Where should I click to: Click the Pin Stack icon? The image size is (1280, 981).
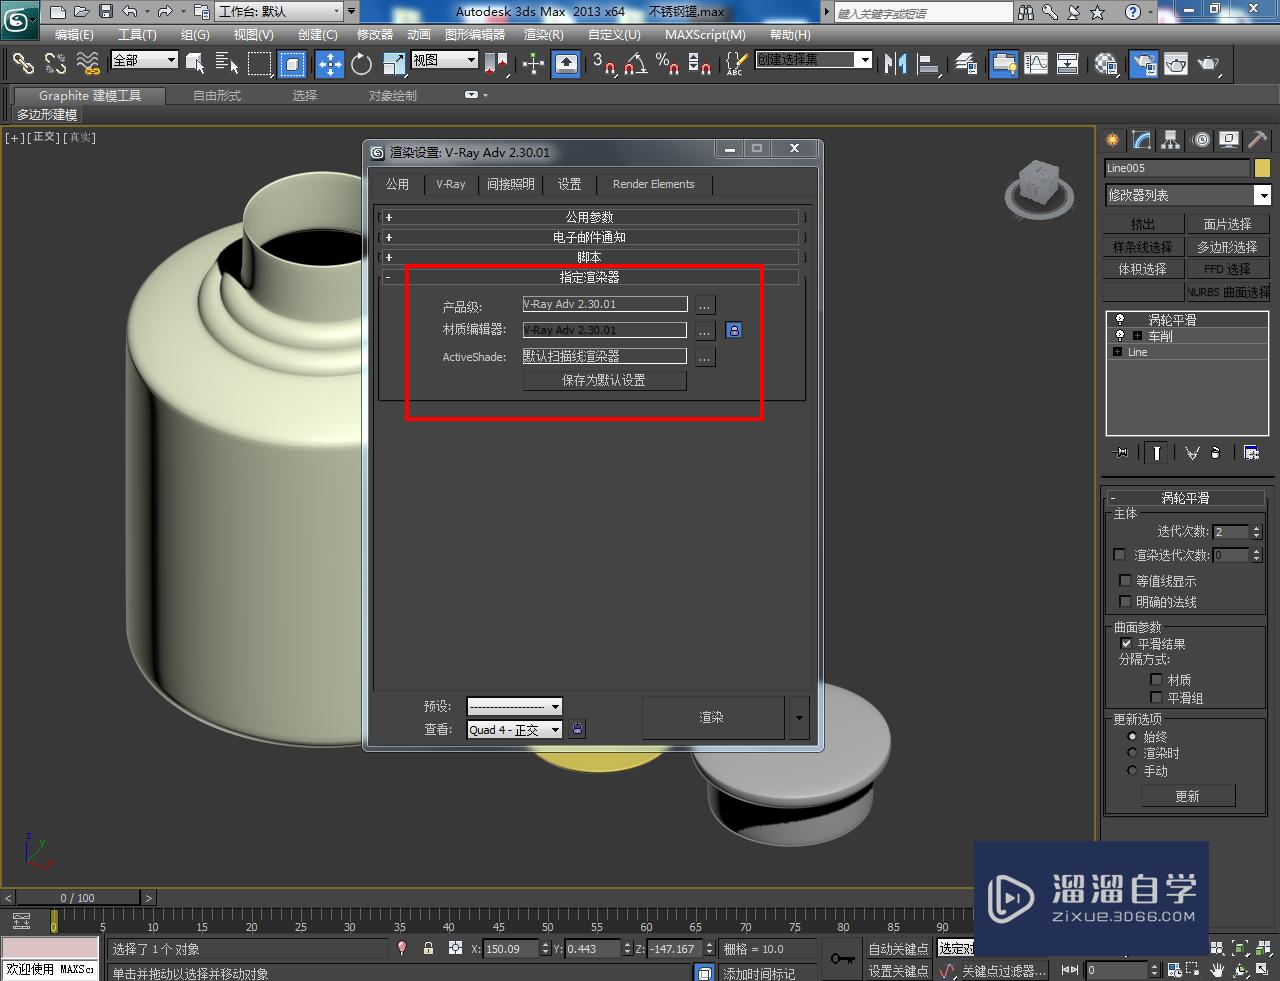[1121, 453]
